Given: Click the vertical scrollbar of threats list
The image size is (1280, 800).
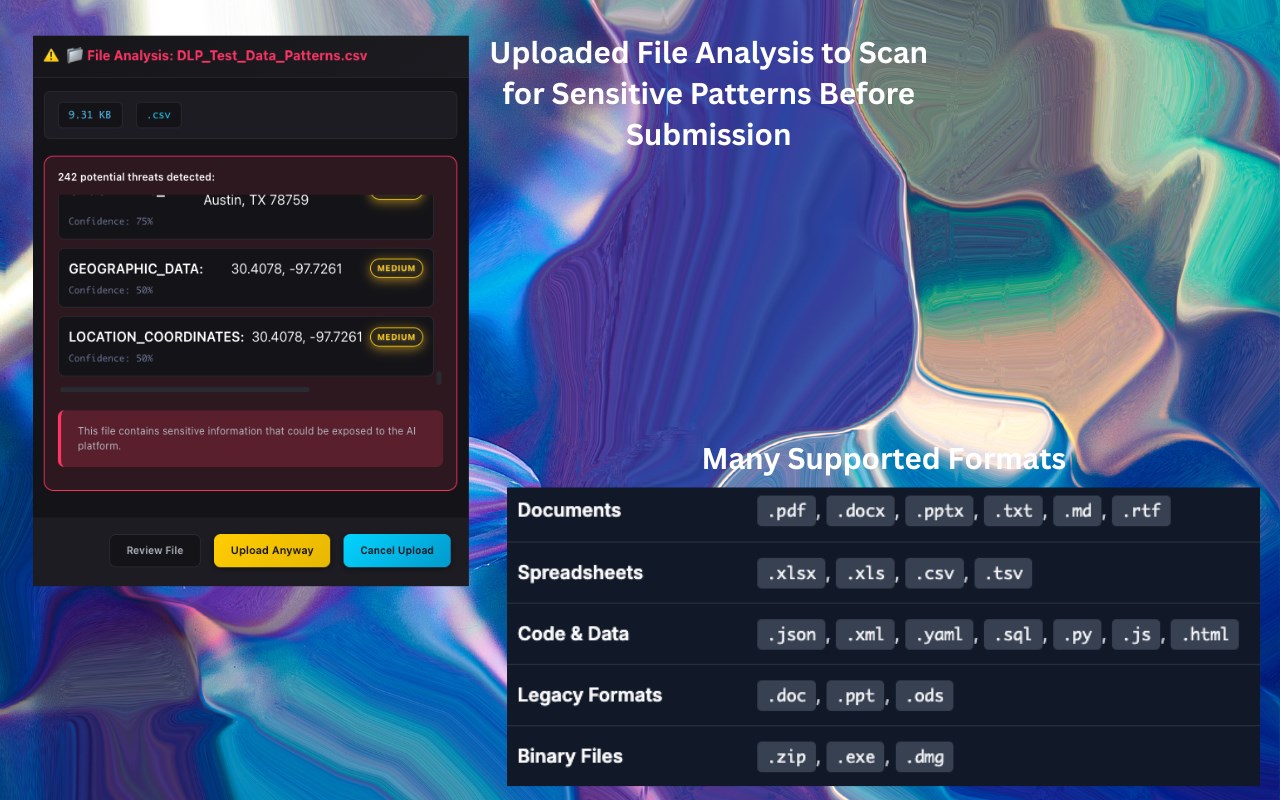Looking at the screenshot, I should point(439,378).
